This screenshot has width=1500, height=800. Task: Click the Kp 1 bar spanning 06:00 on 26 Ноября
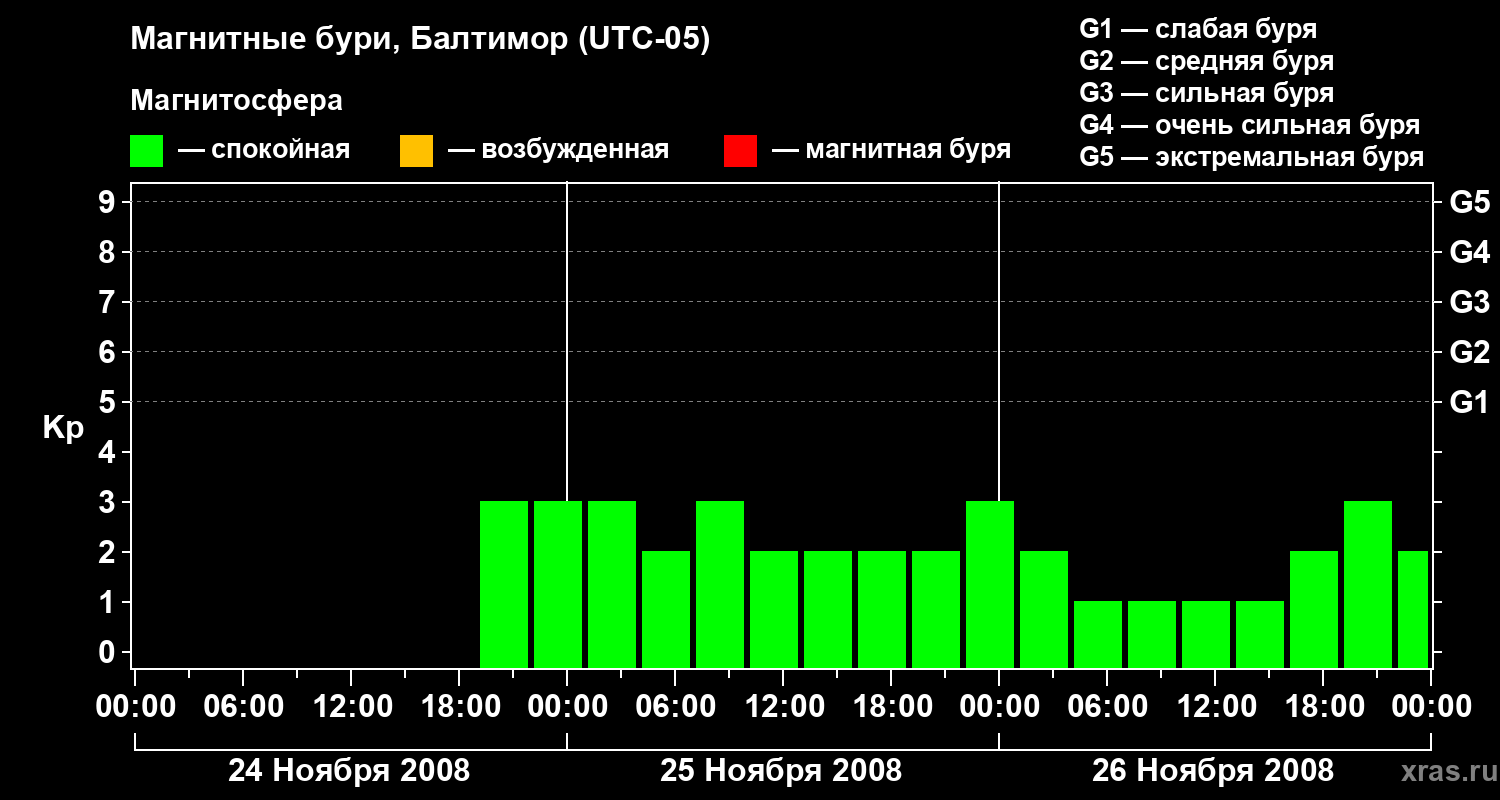click(x=1098, y=634)
